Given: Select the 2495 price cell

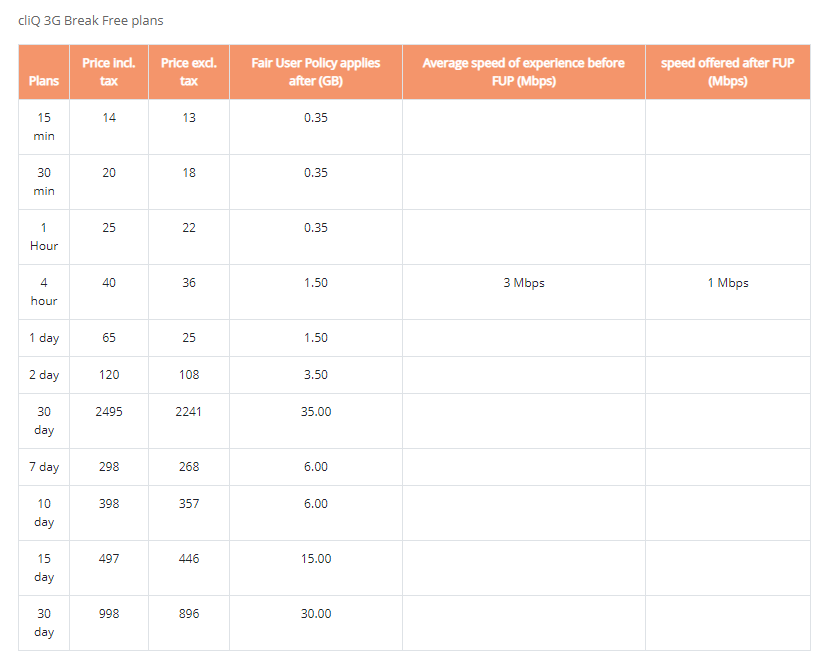Looking at the screenshot, I should coord(109,421).
